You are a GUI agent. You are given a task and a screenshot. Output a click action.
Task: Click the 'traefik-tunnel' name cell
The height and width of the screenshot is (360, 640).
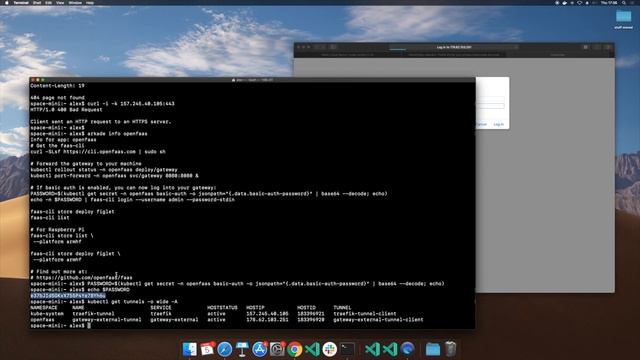93,313
